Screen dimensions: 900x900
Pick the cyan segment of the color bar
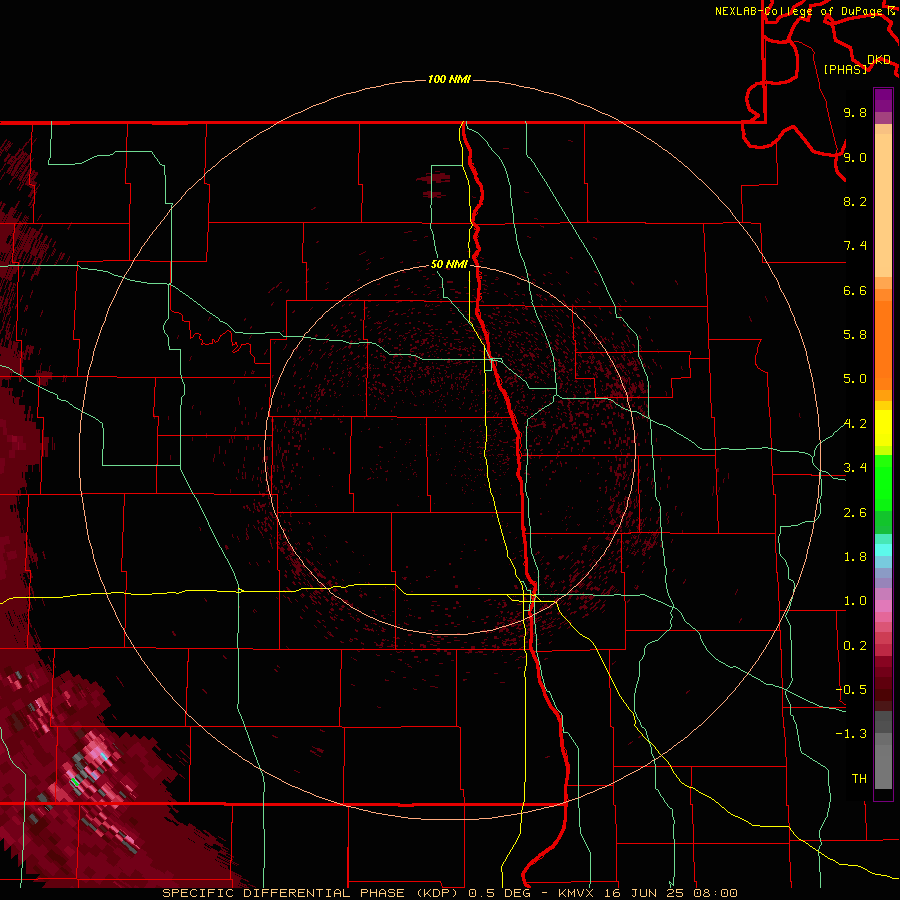883,550
